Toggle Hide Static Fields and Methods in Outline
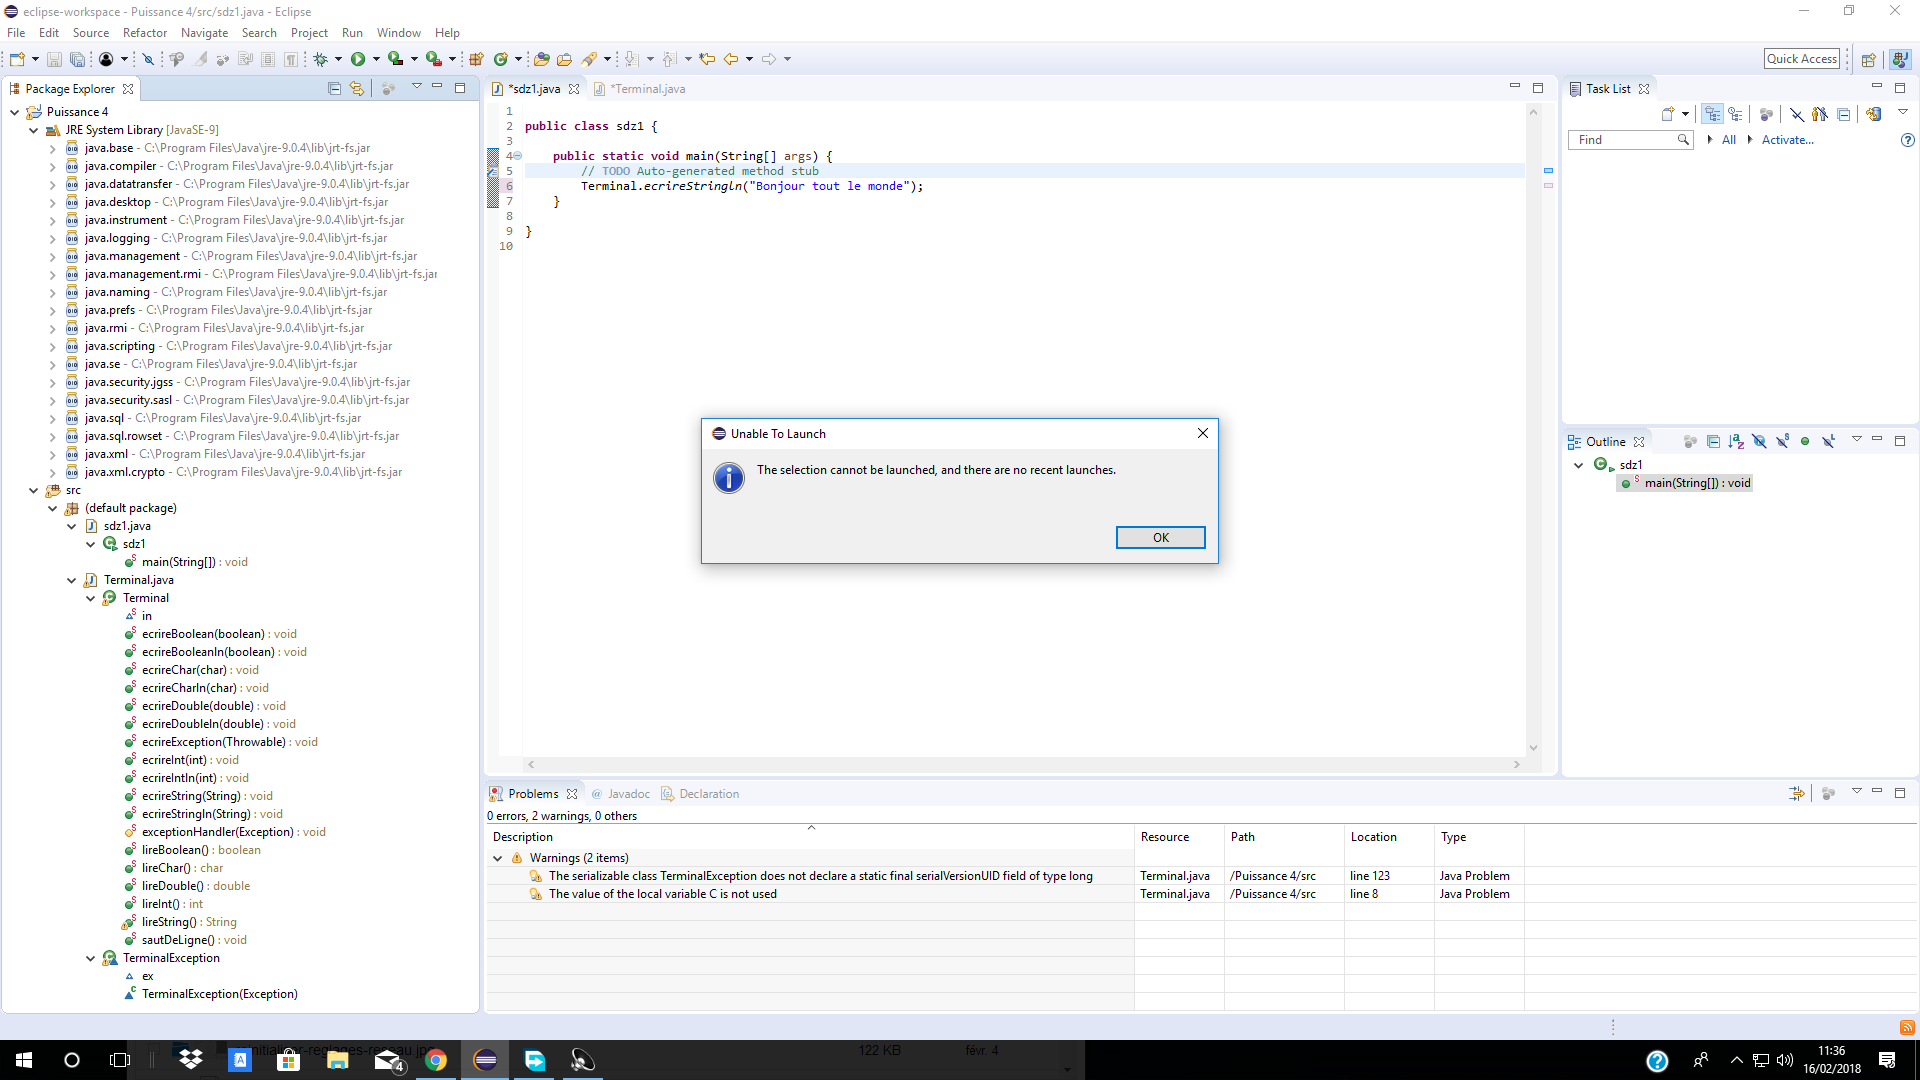The height and width of the screenshot is (1080, 1920). tap(1782, 441)
